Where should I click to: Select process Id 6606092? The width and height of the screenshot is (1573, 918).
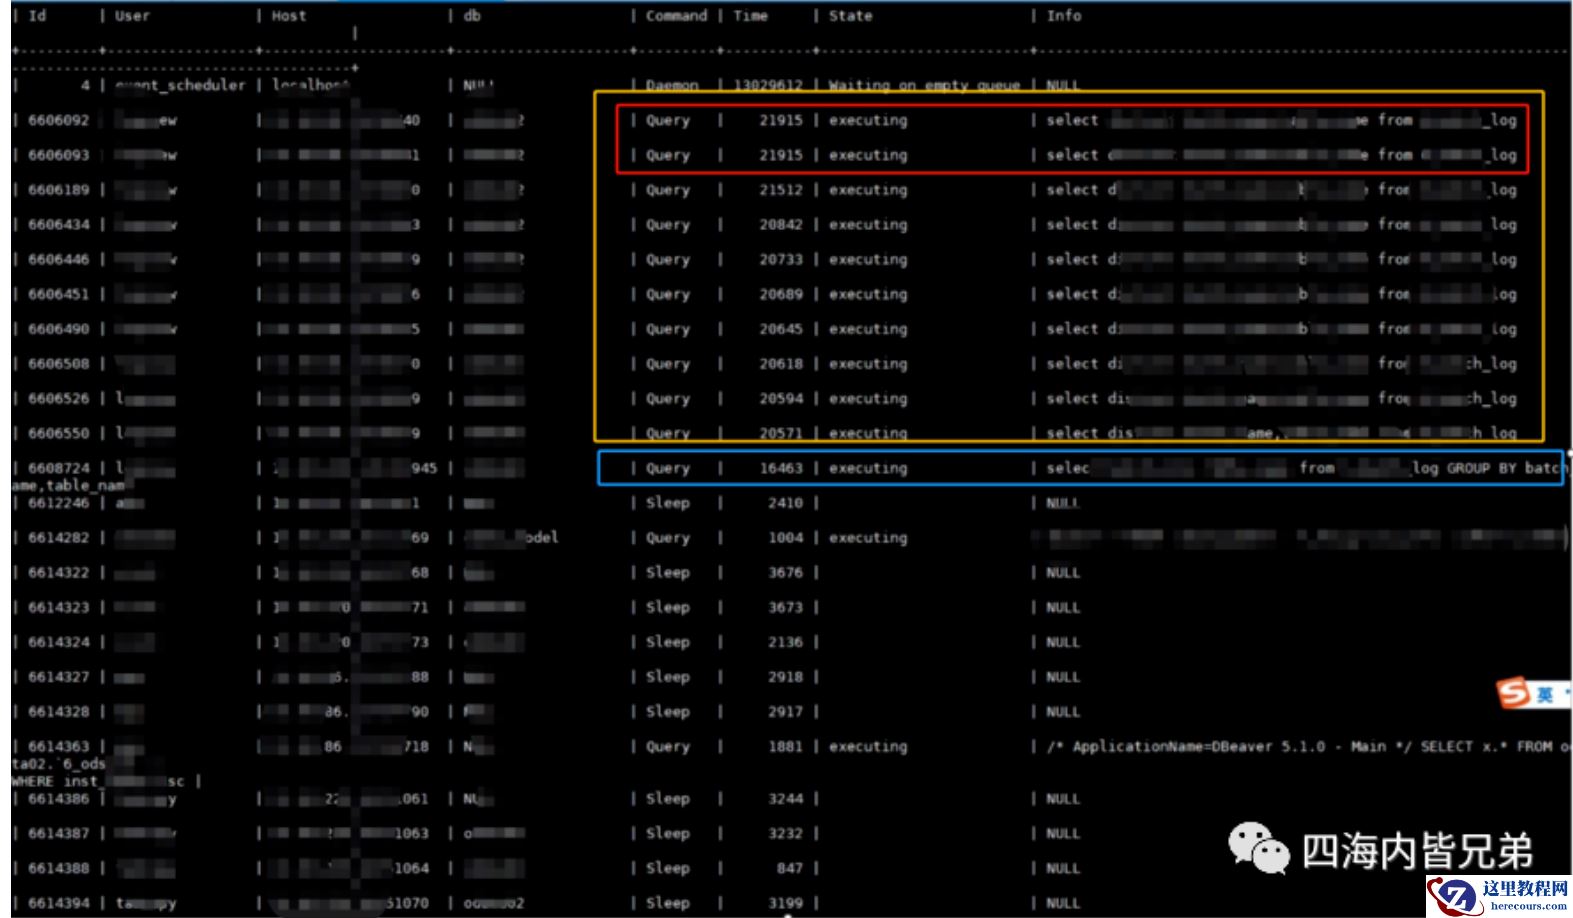58,120
